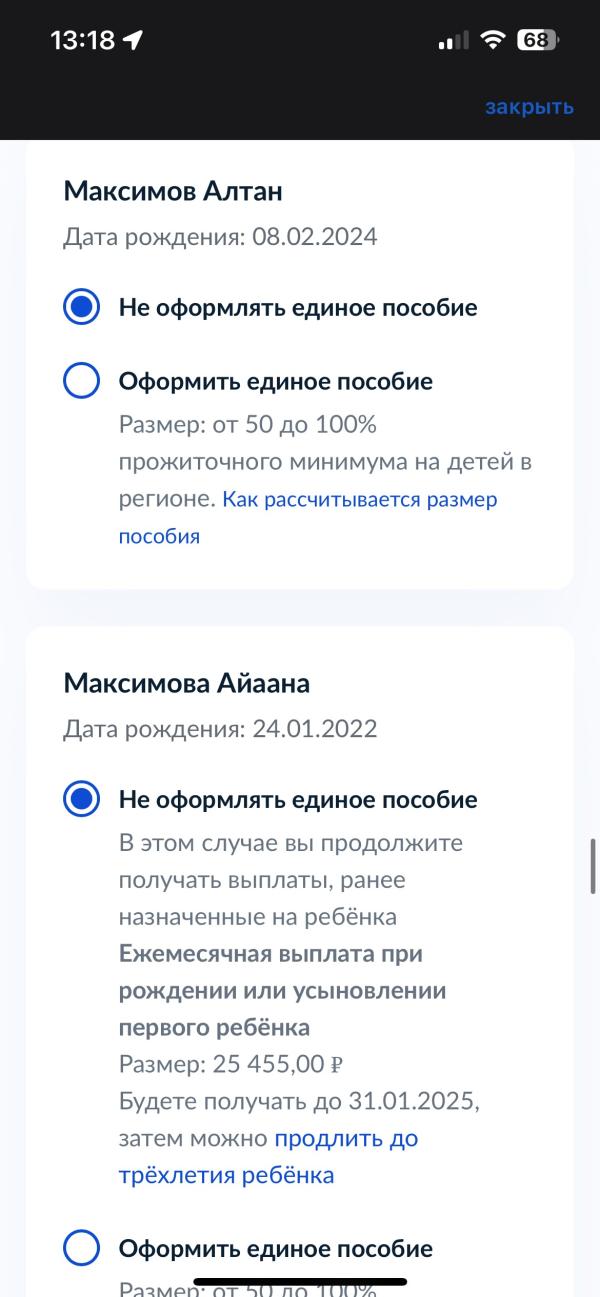Tap the Wi-Fi icon in status bar
Image resolution: width=600 pixels, height=1297 pixels.
(x=492, y=40)
